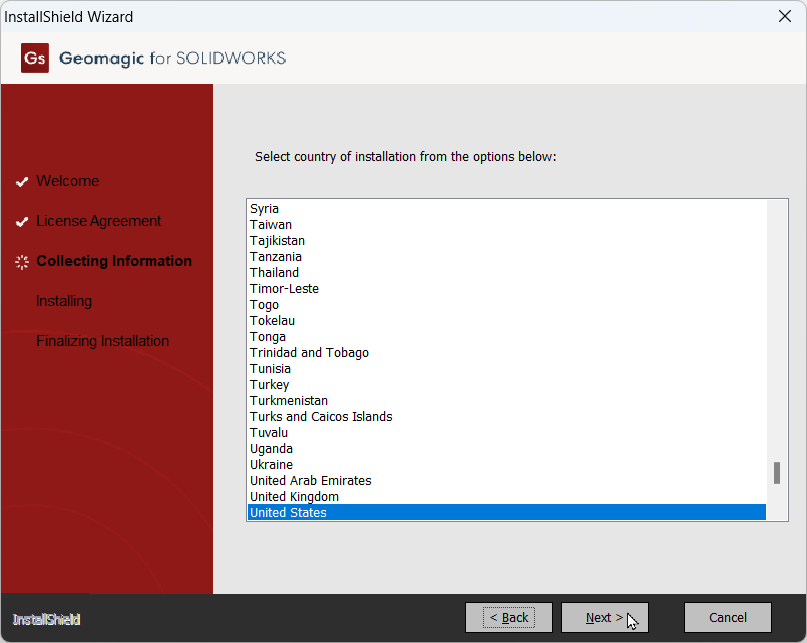This screenshot has width=807, height=643.
Task: Click the Welcome step checkmark icon
Action: click(x=22, y=182)
